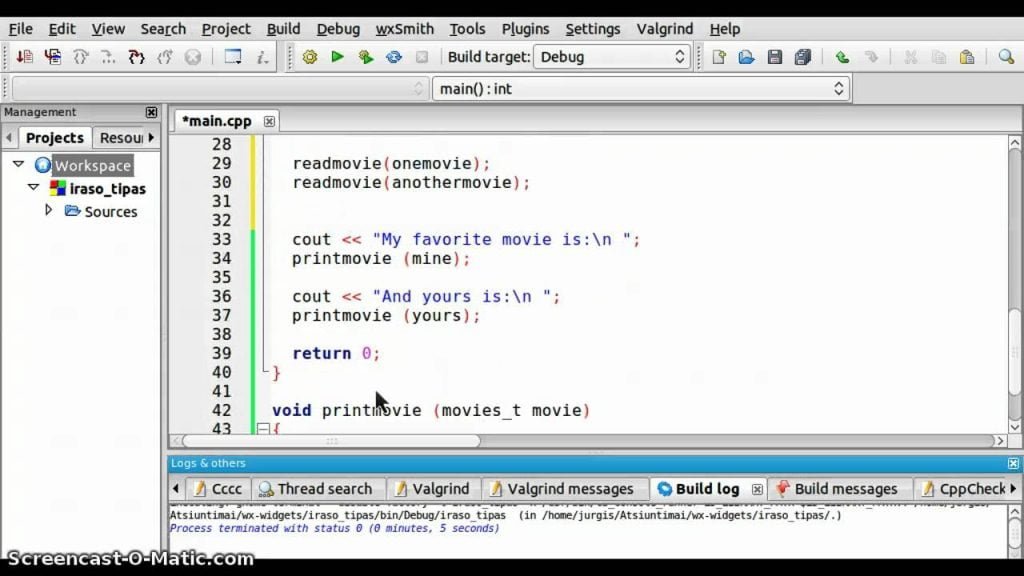
Task: Click the Debug/Continue toolbar icon
Action: pos(25,57)
